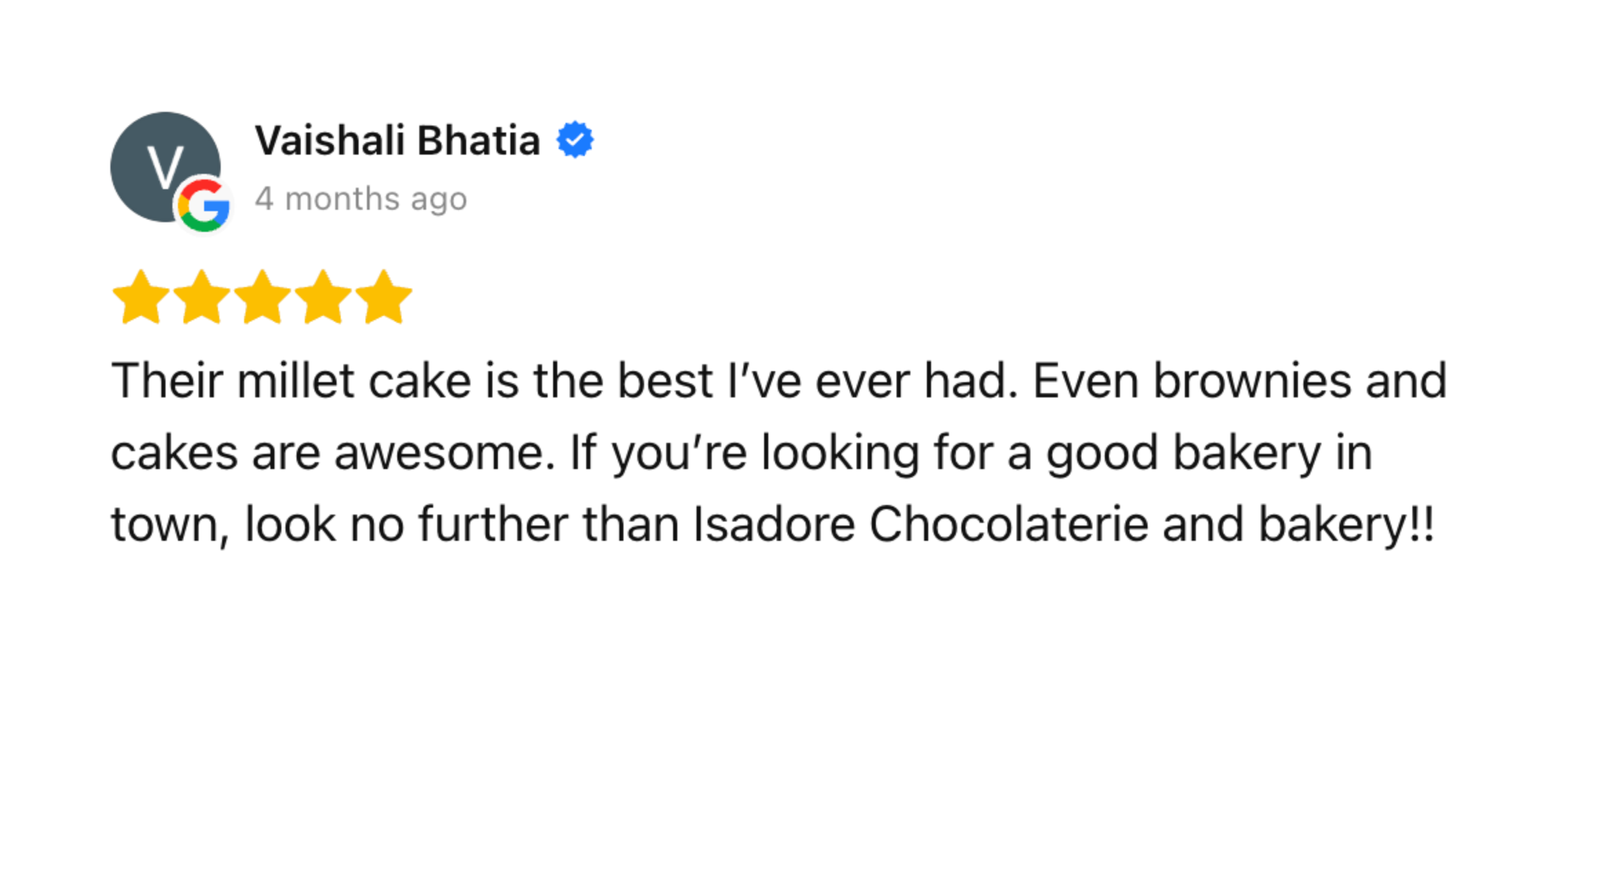Select the second yellow star
The image size is (1600, 883).
pyautogui.click(x=202, y=297)
